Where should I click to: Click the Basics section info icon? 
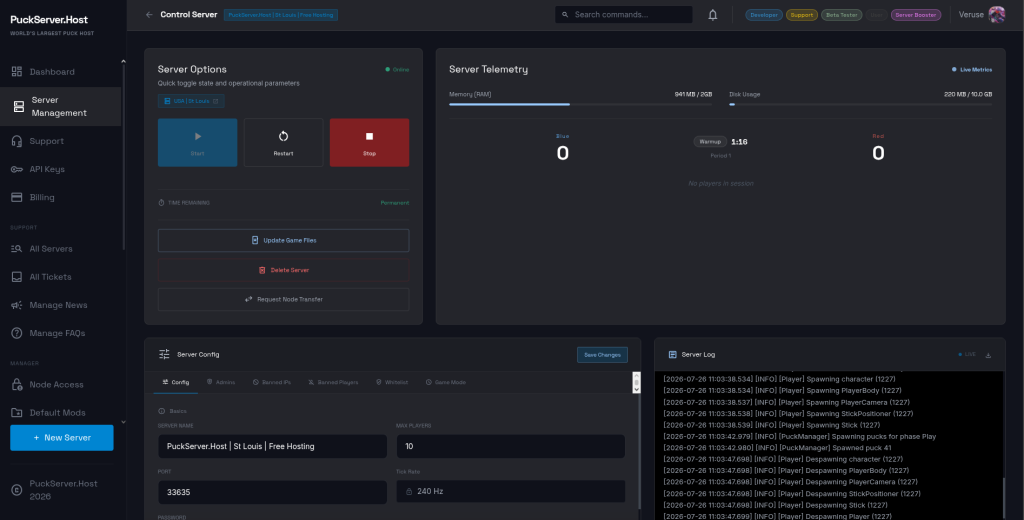[161, 412]
